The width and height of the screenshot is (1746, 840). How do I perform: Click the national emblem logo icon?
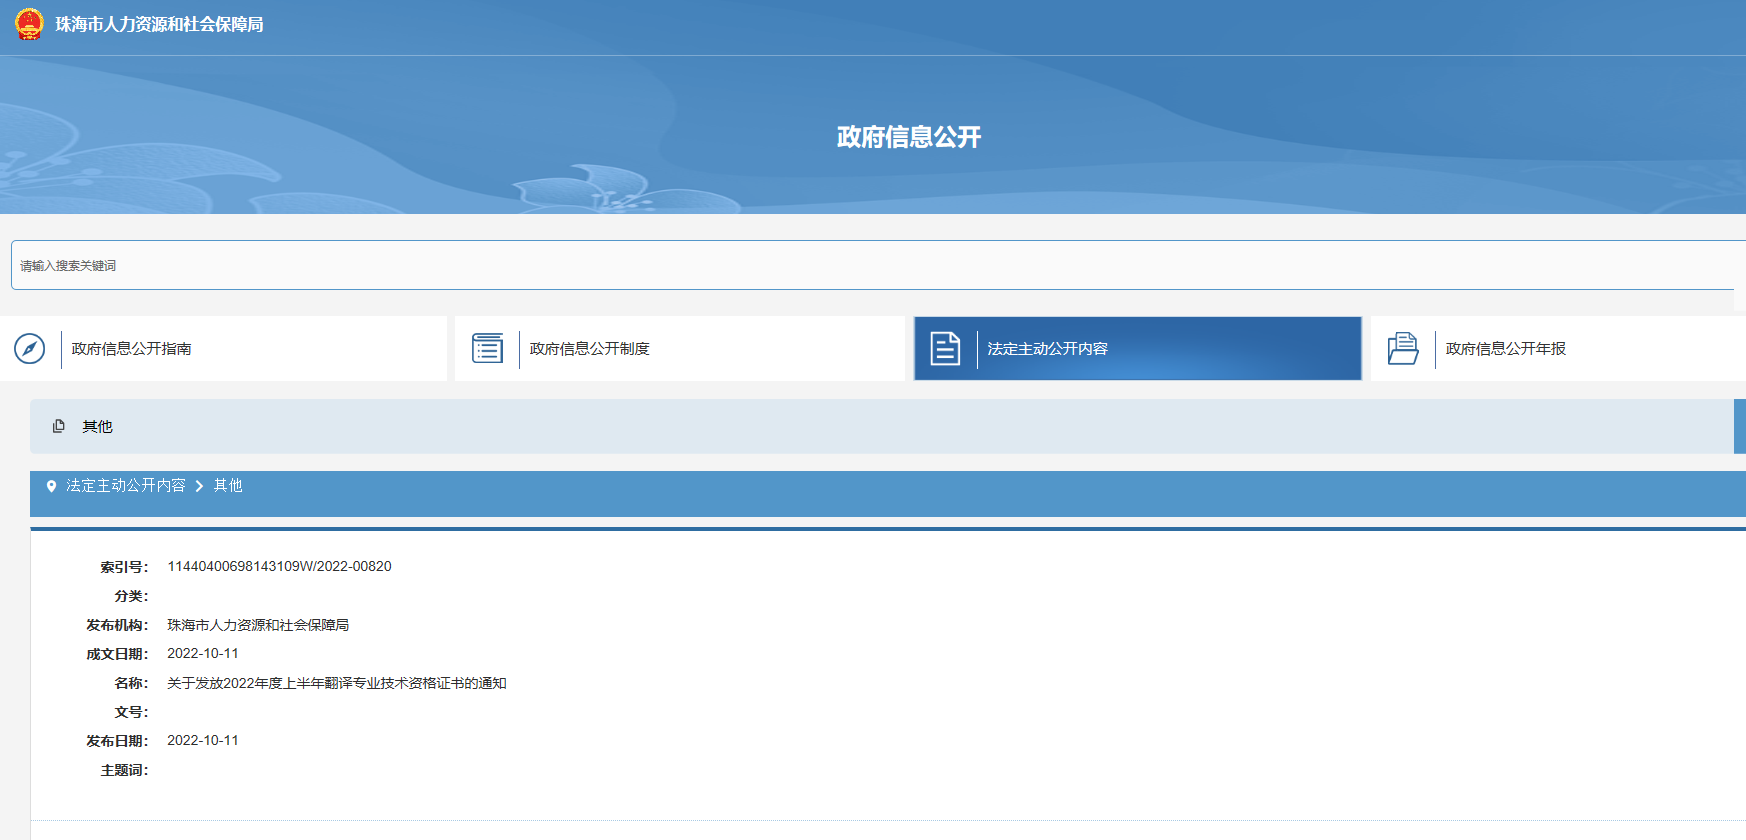click(29, 24)
